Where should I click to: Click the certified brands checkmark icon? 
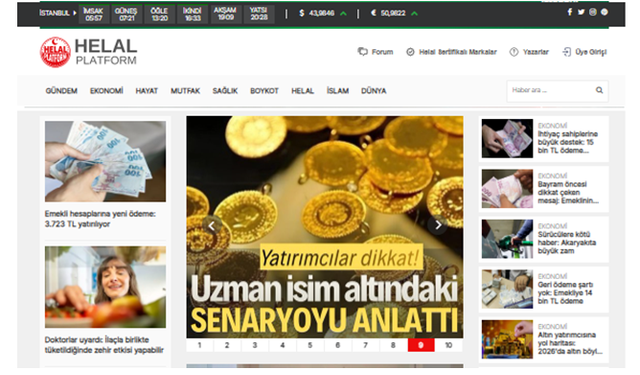point(410,52)
